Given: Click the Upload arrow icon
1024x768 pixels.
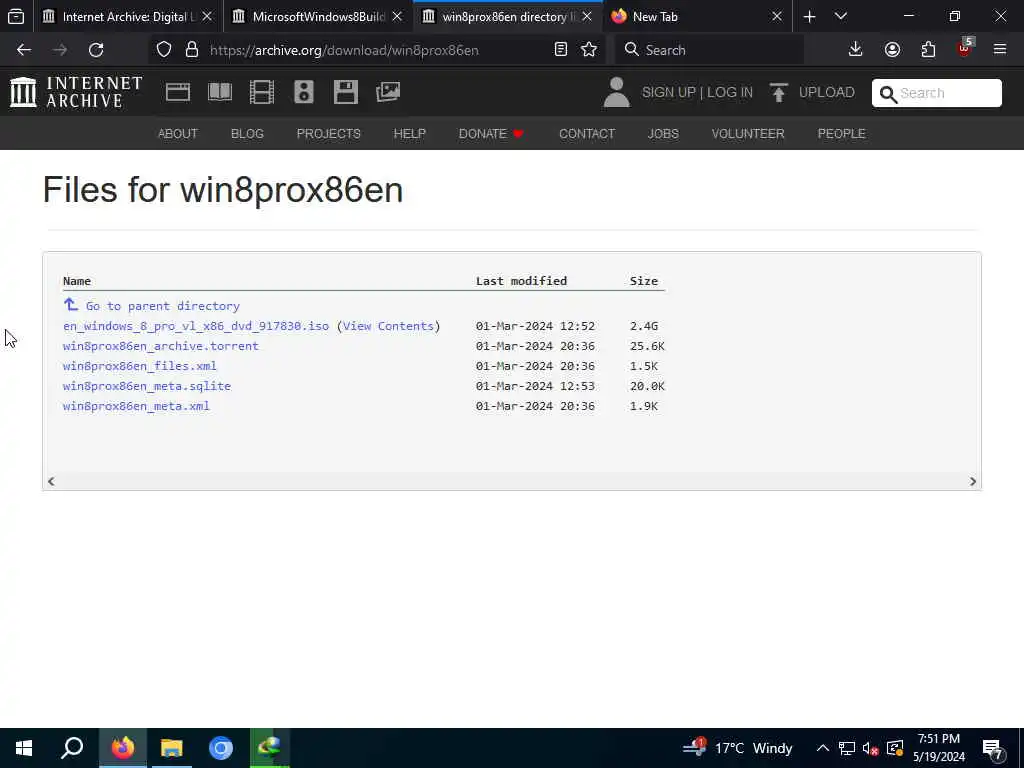Looking at the screenshot, I should pos(778,93).
